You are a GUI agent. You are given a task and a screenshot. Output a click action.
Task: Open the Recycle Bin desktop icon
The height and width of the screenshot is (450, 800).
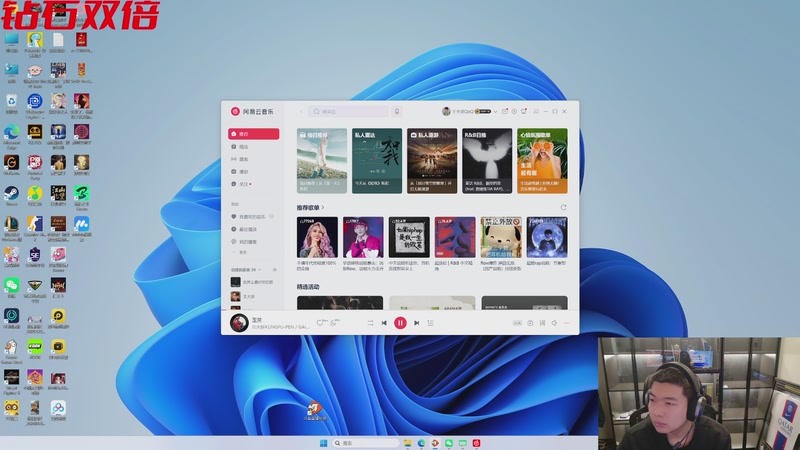tap(11, 104)
